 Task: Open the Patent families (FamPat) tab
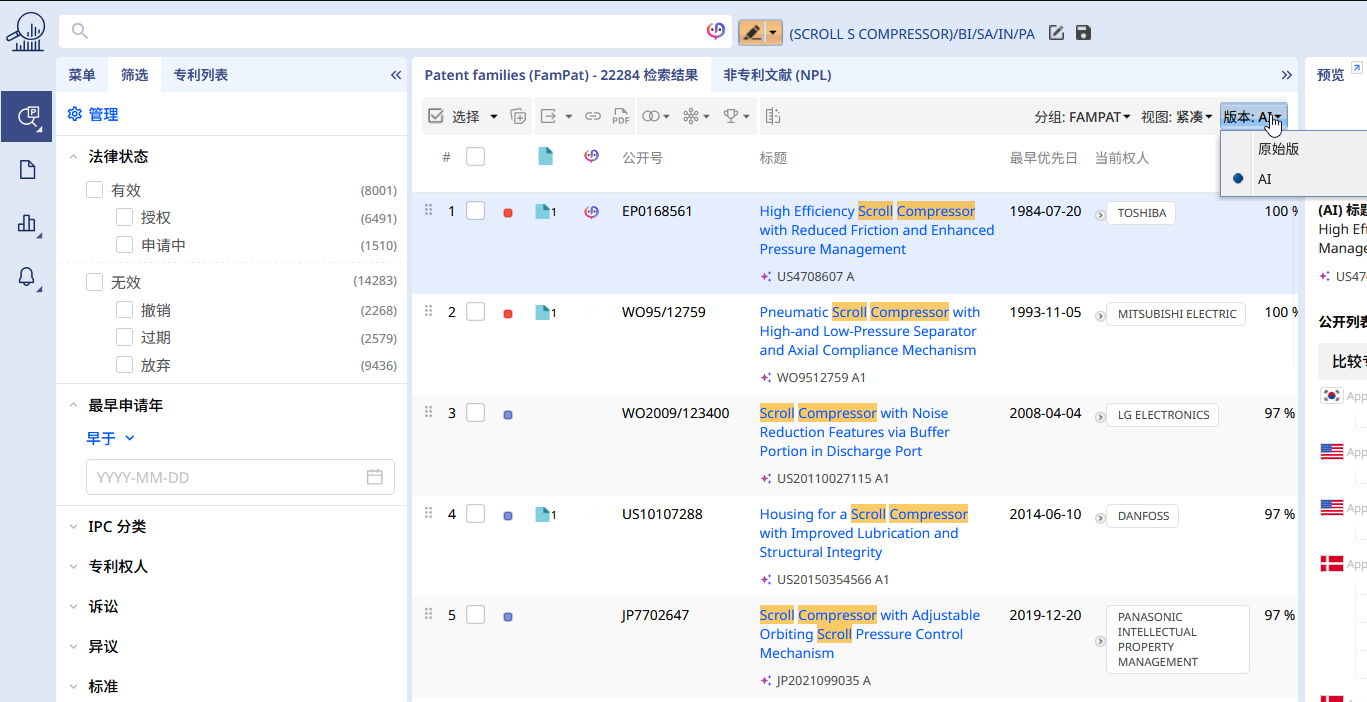tap(561, 75)
